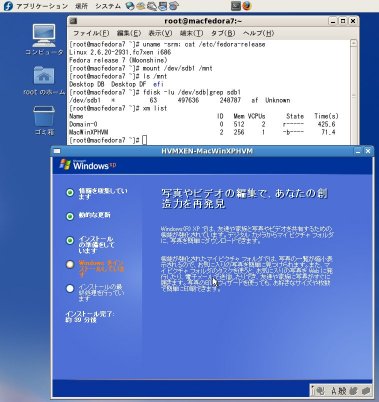This screenshot has width=379, height=402.
Task: Launch Firefox from the top panel
Action: pos(247,6)
